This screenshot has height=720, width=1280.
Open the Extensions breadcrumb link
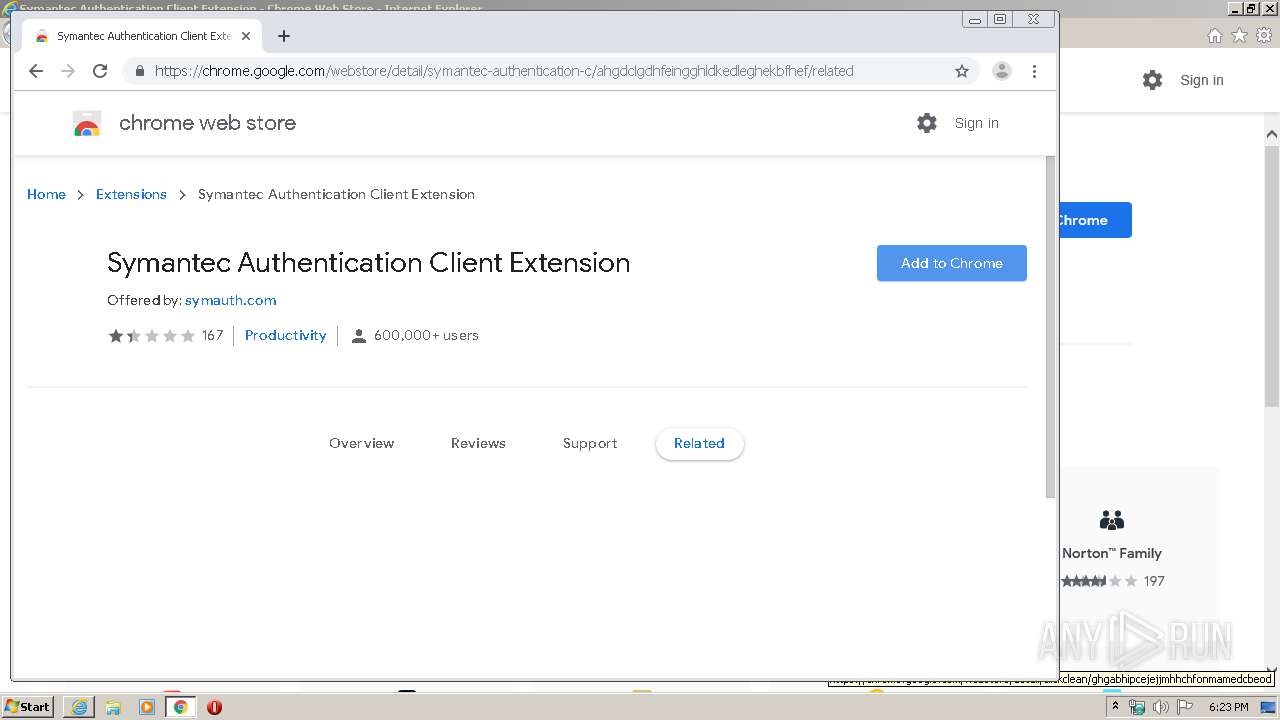[131, 194]
